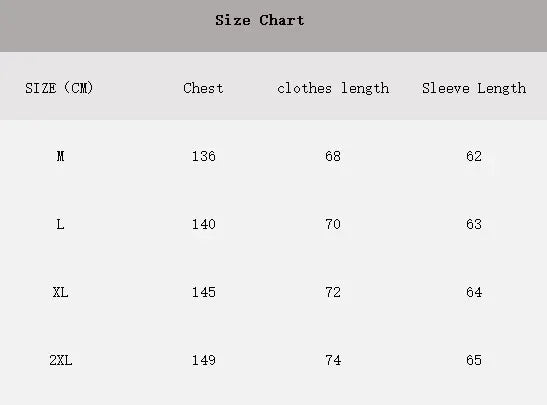547x405 pixels.
Task: Select the clothes length header
Action: tap(333, 89)
